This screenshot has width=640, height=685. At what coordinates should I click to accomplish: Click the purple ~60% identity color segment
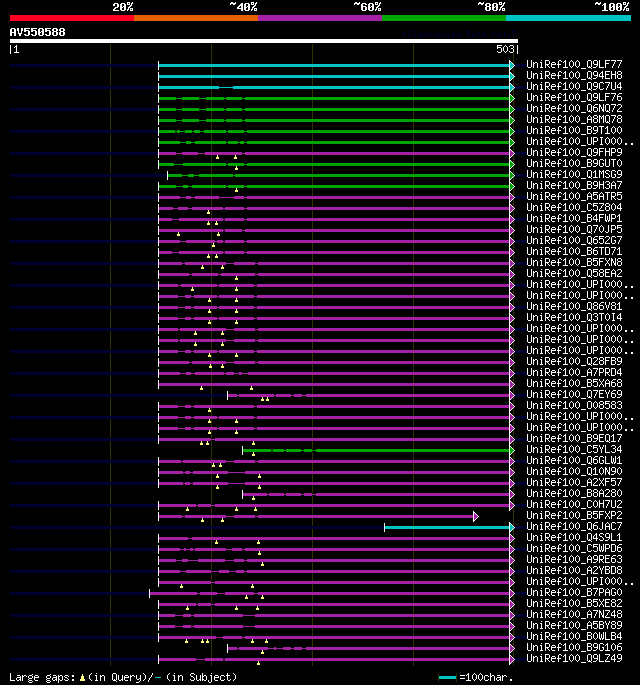point(320,18)
